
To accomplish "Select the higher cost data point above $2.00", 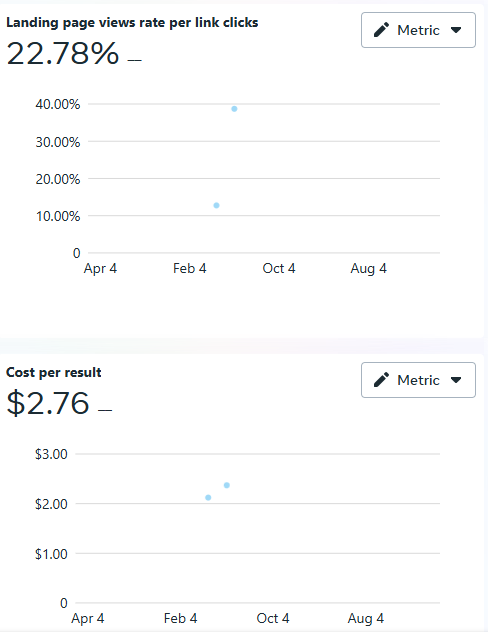I will 227,485.
